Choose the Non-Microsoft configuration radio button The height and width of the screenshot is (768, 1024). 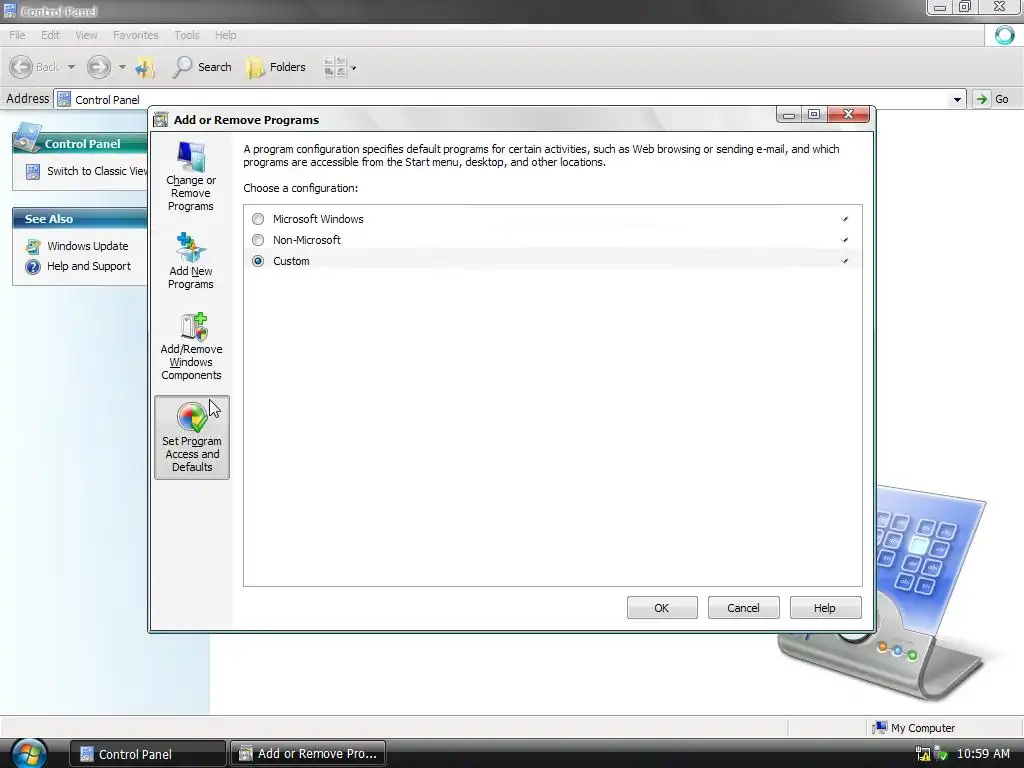pos(258,240)
